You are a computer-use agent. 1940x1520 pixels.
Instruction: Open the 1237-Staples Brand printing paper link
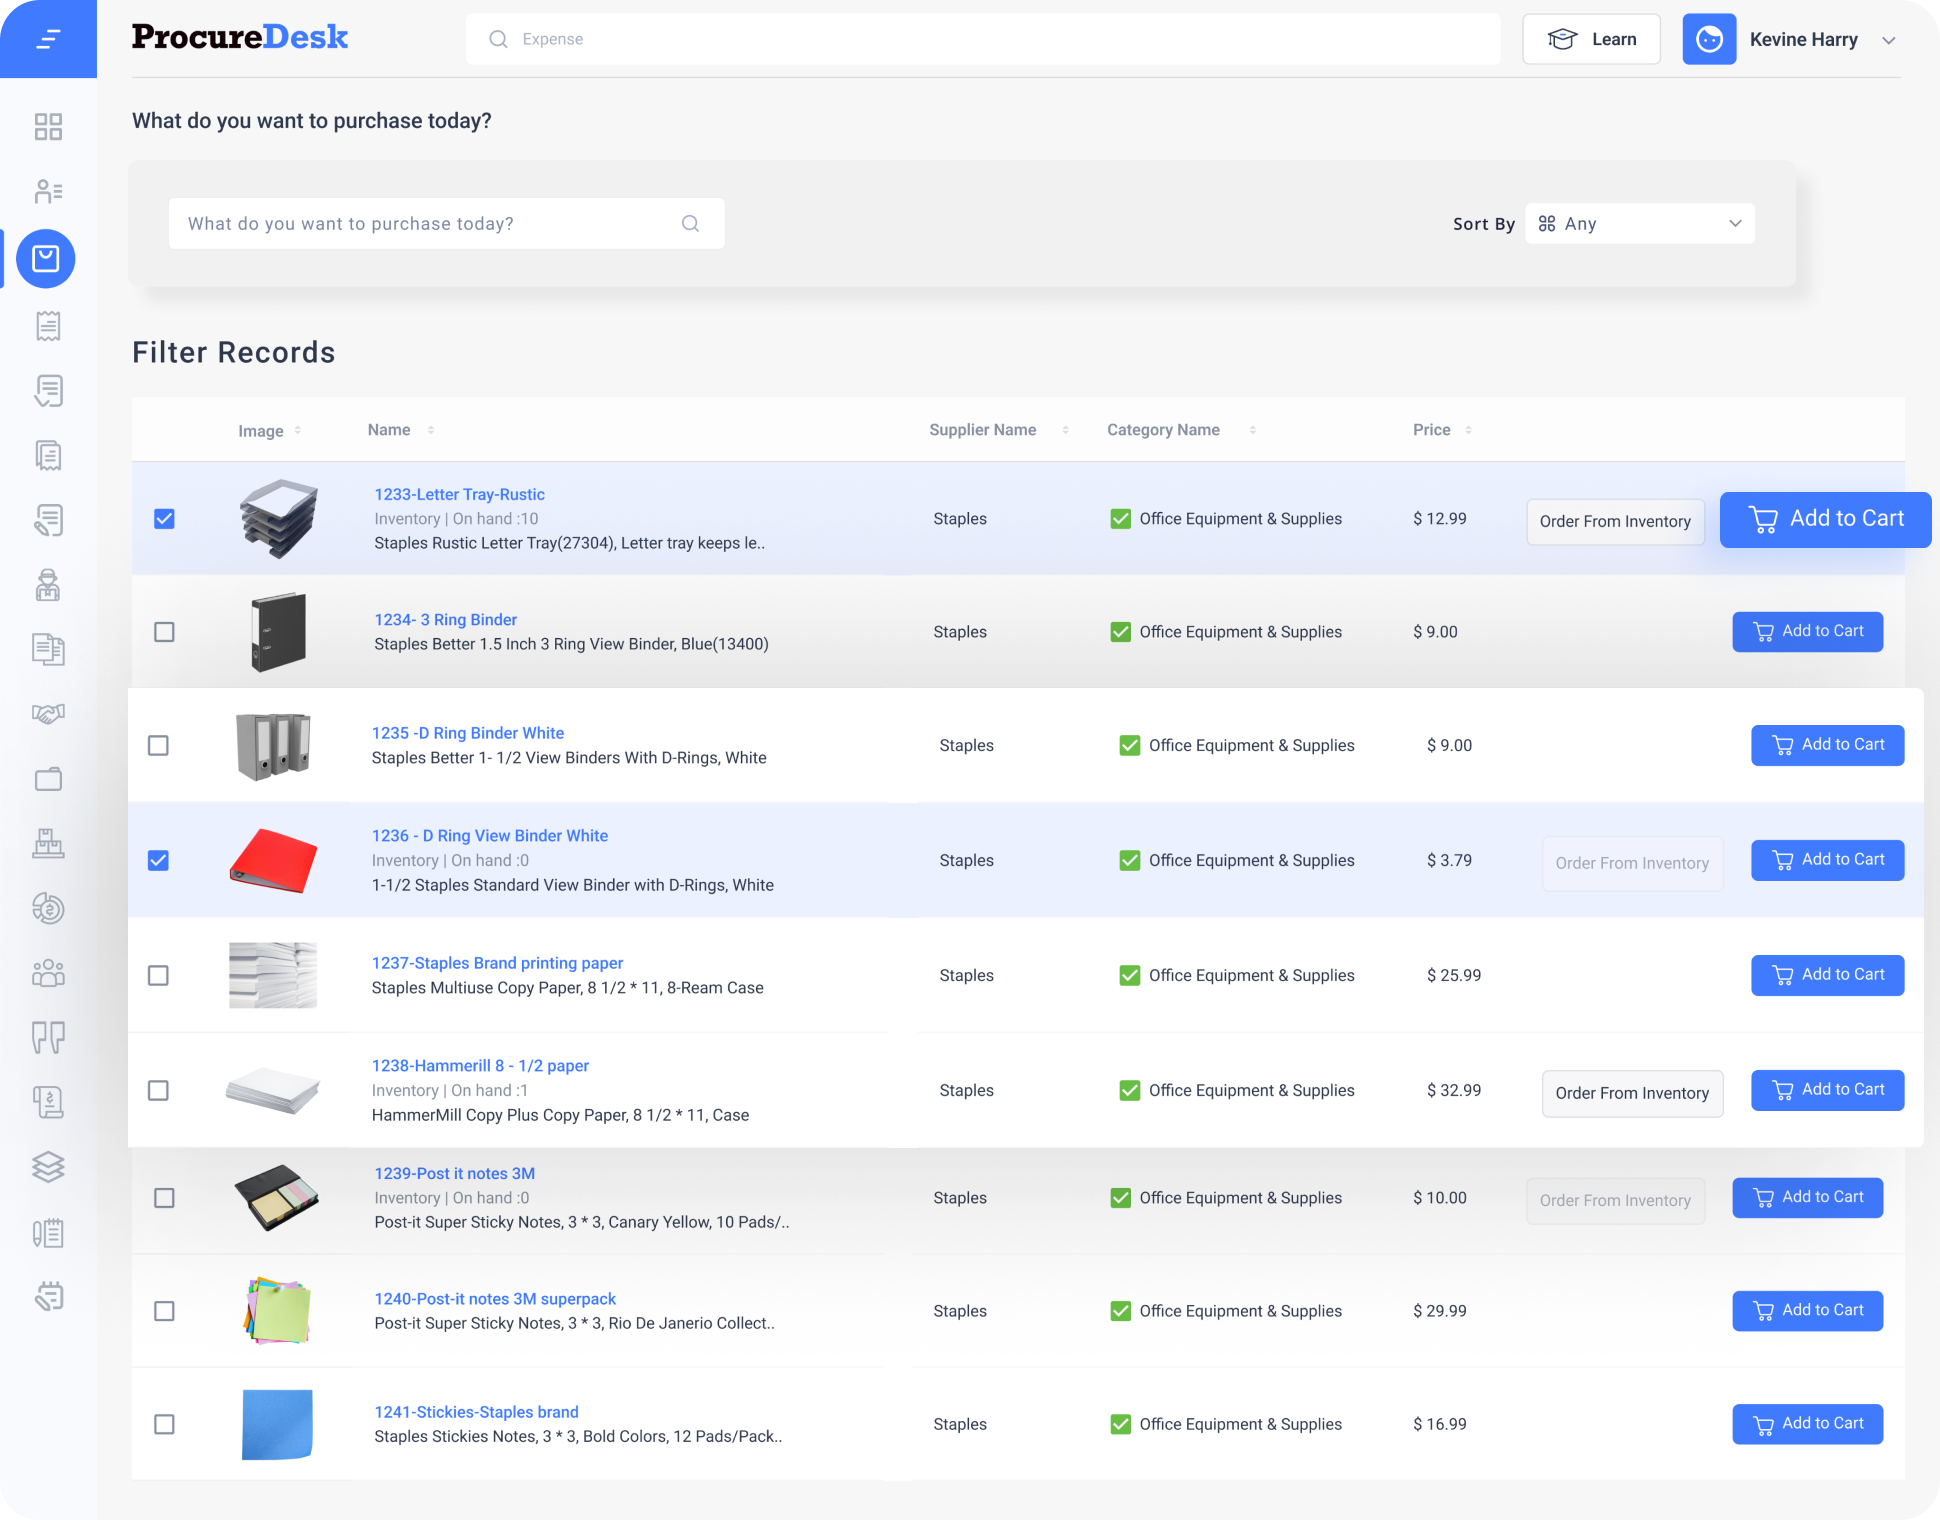[x=497, y=963]
